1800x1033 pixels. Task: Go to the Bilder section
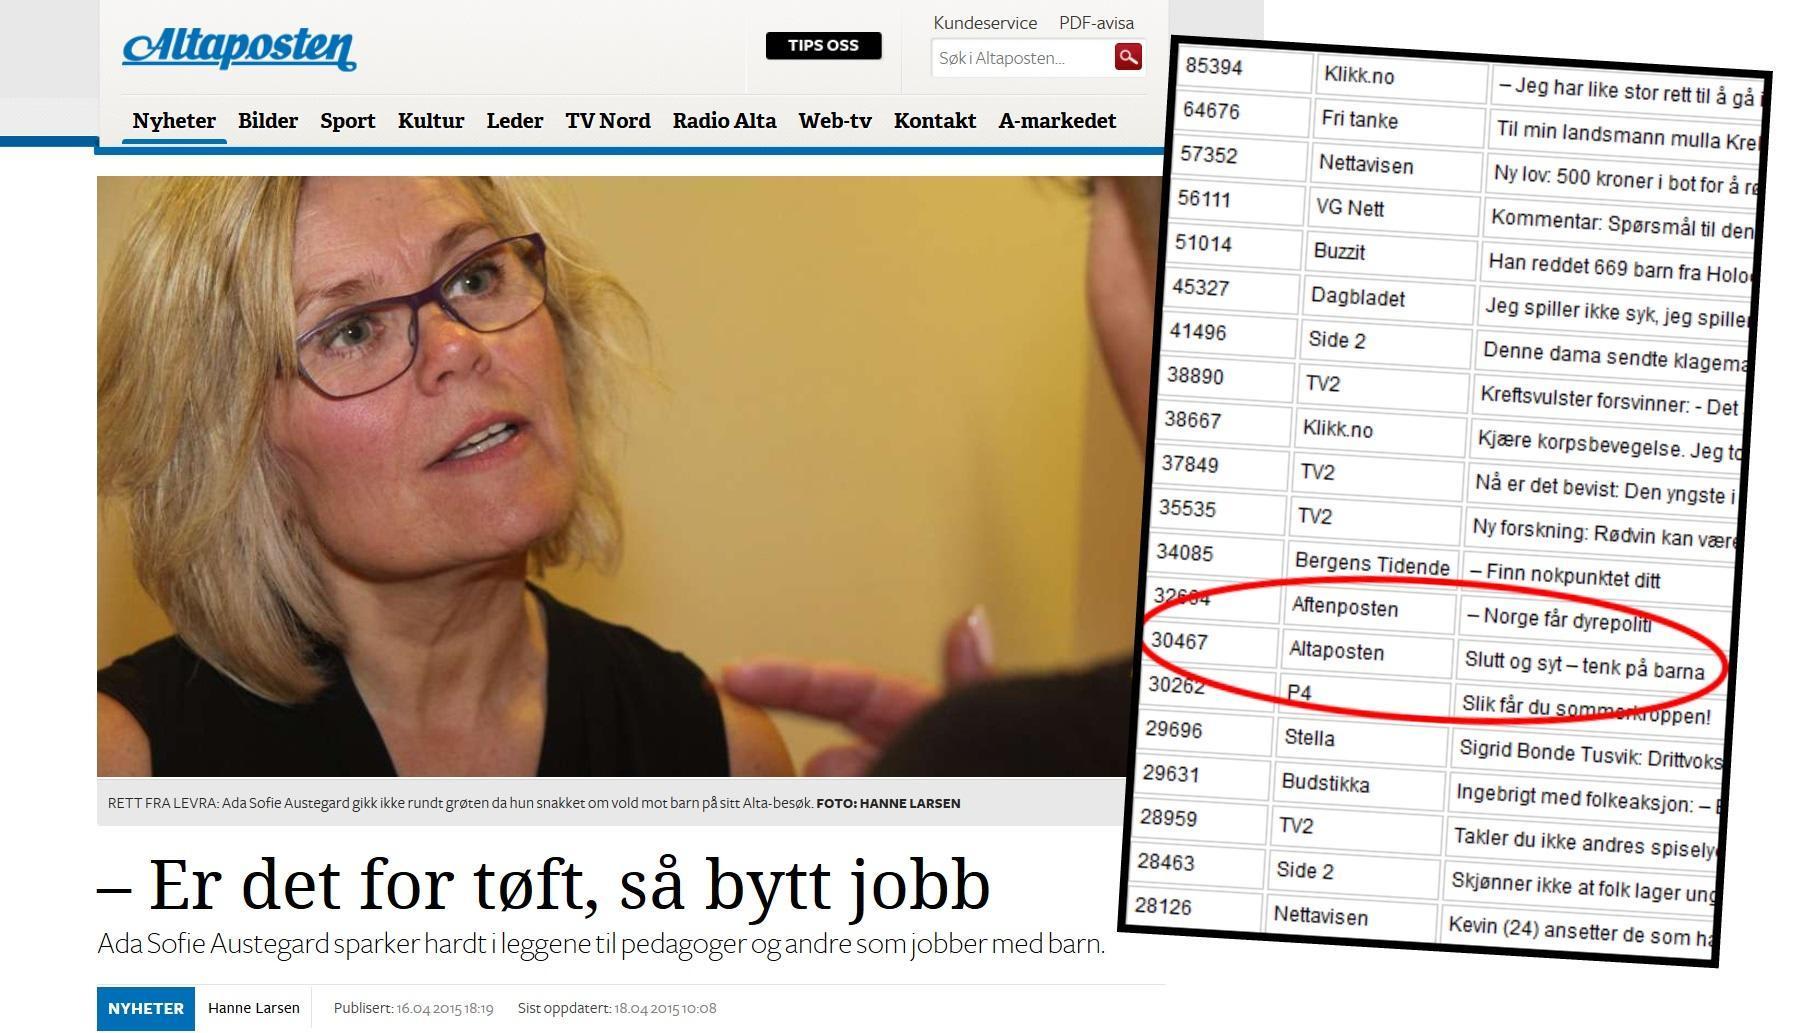point(268,121)
